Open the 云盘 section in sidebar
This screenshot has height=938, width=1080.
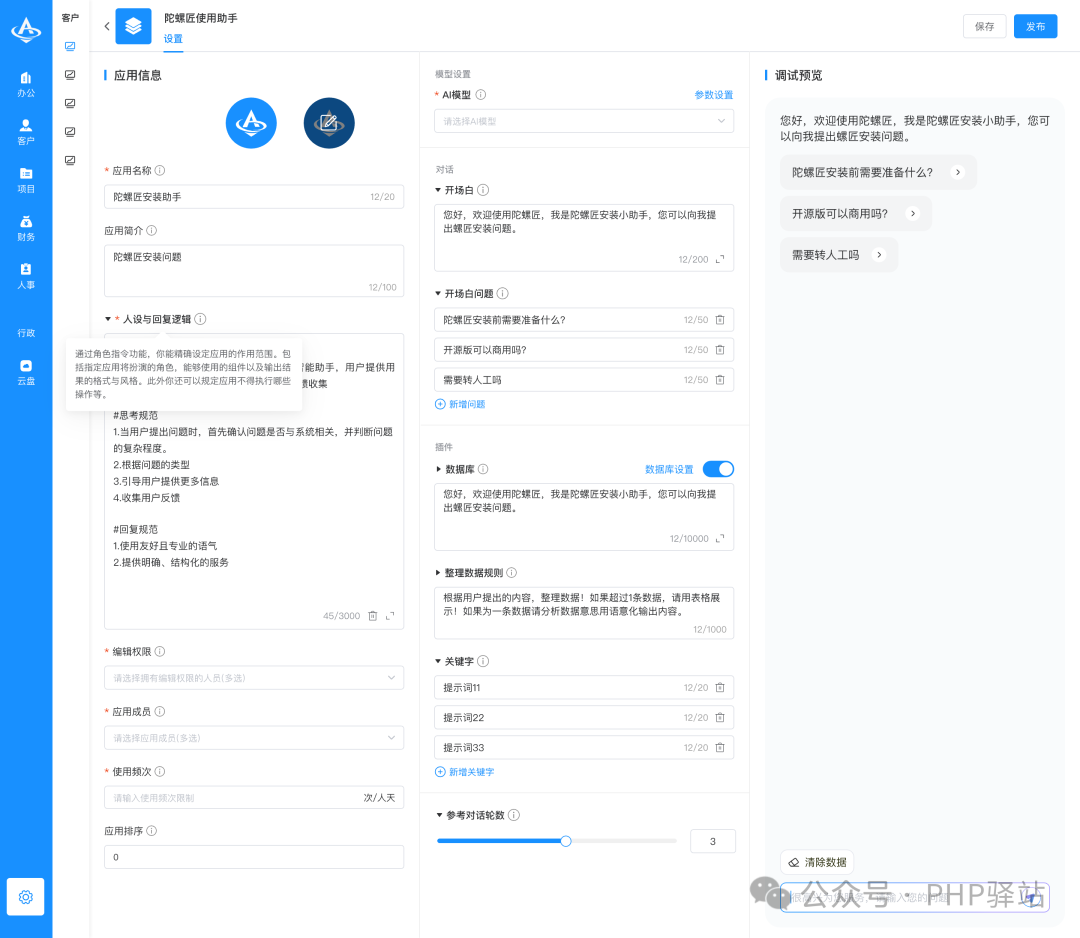click(25, 373)
